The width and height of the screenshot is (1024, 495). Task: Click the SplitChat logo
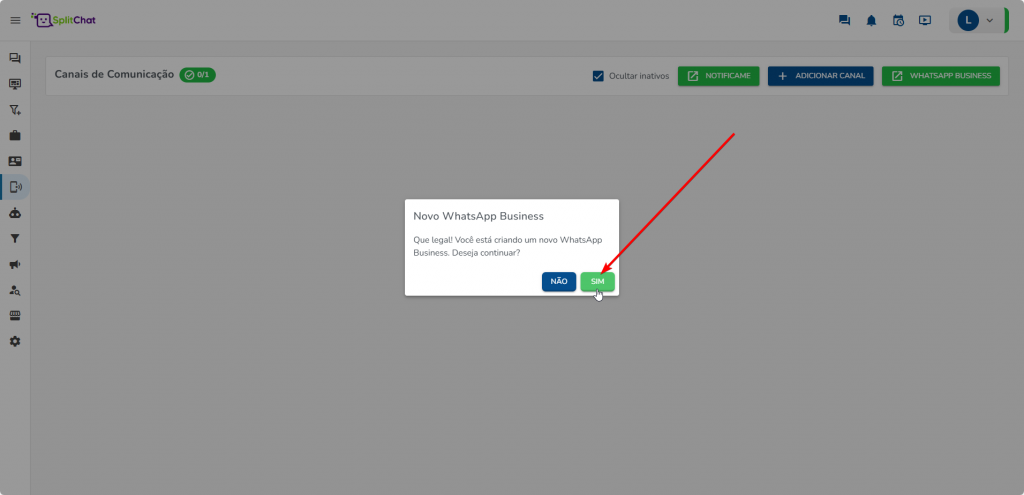(x=63, y=20)
